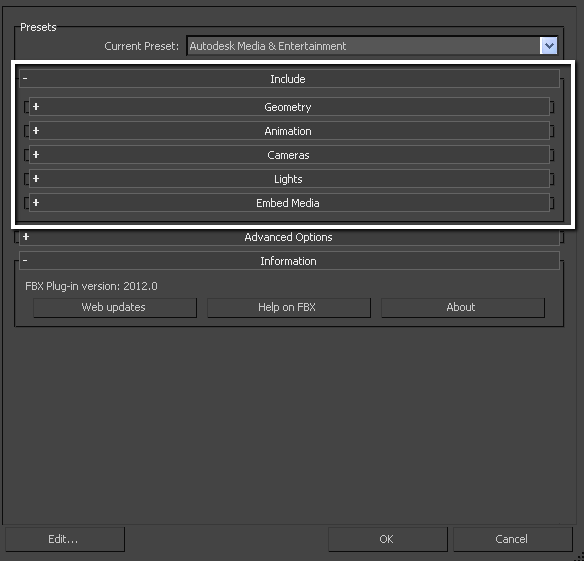Click the Include section header
This screenshot has width=584, height=561.
click(289, 79)
